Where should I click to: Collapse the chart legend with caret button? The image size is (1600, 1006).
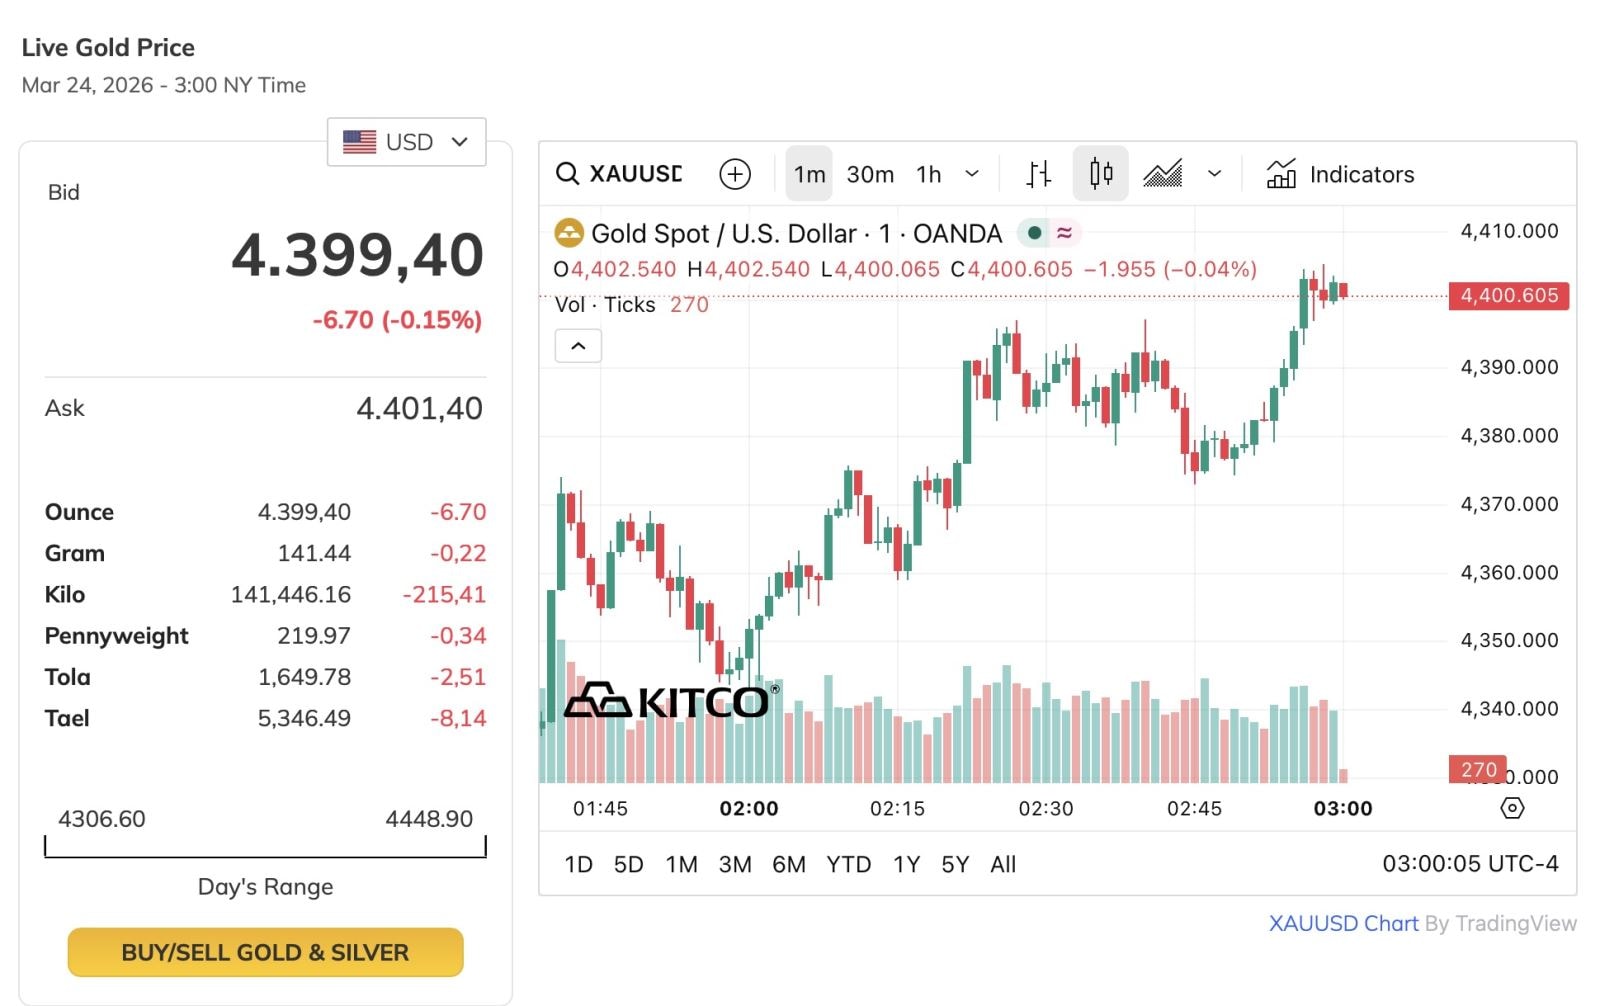click(x=578, y=346)
